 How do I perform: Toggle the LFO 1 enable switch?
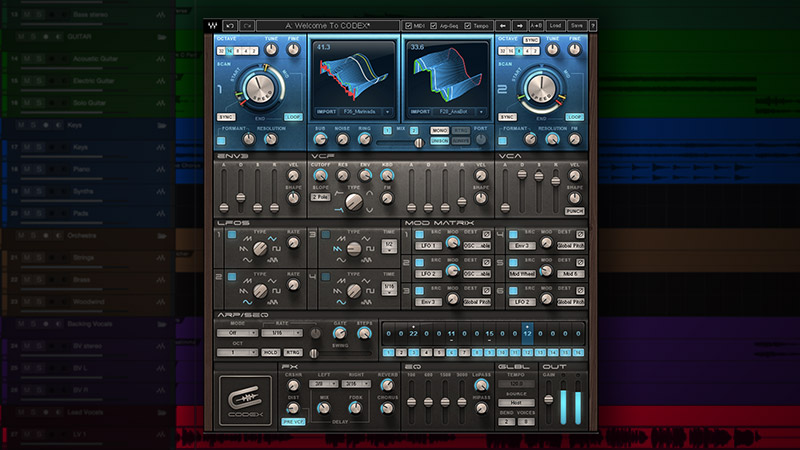tap(232, 235)
